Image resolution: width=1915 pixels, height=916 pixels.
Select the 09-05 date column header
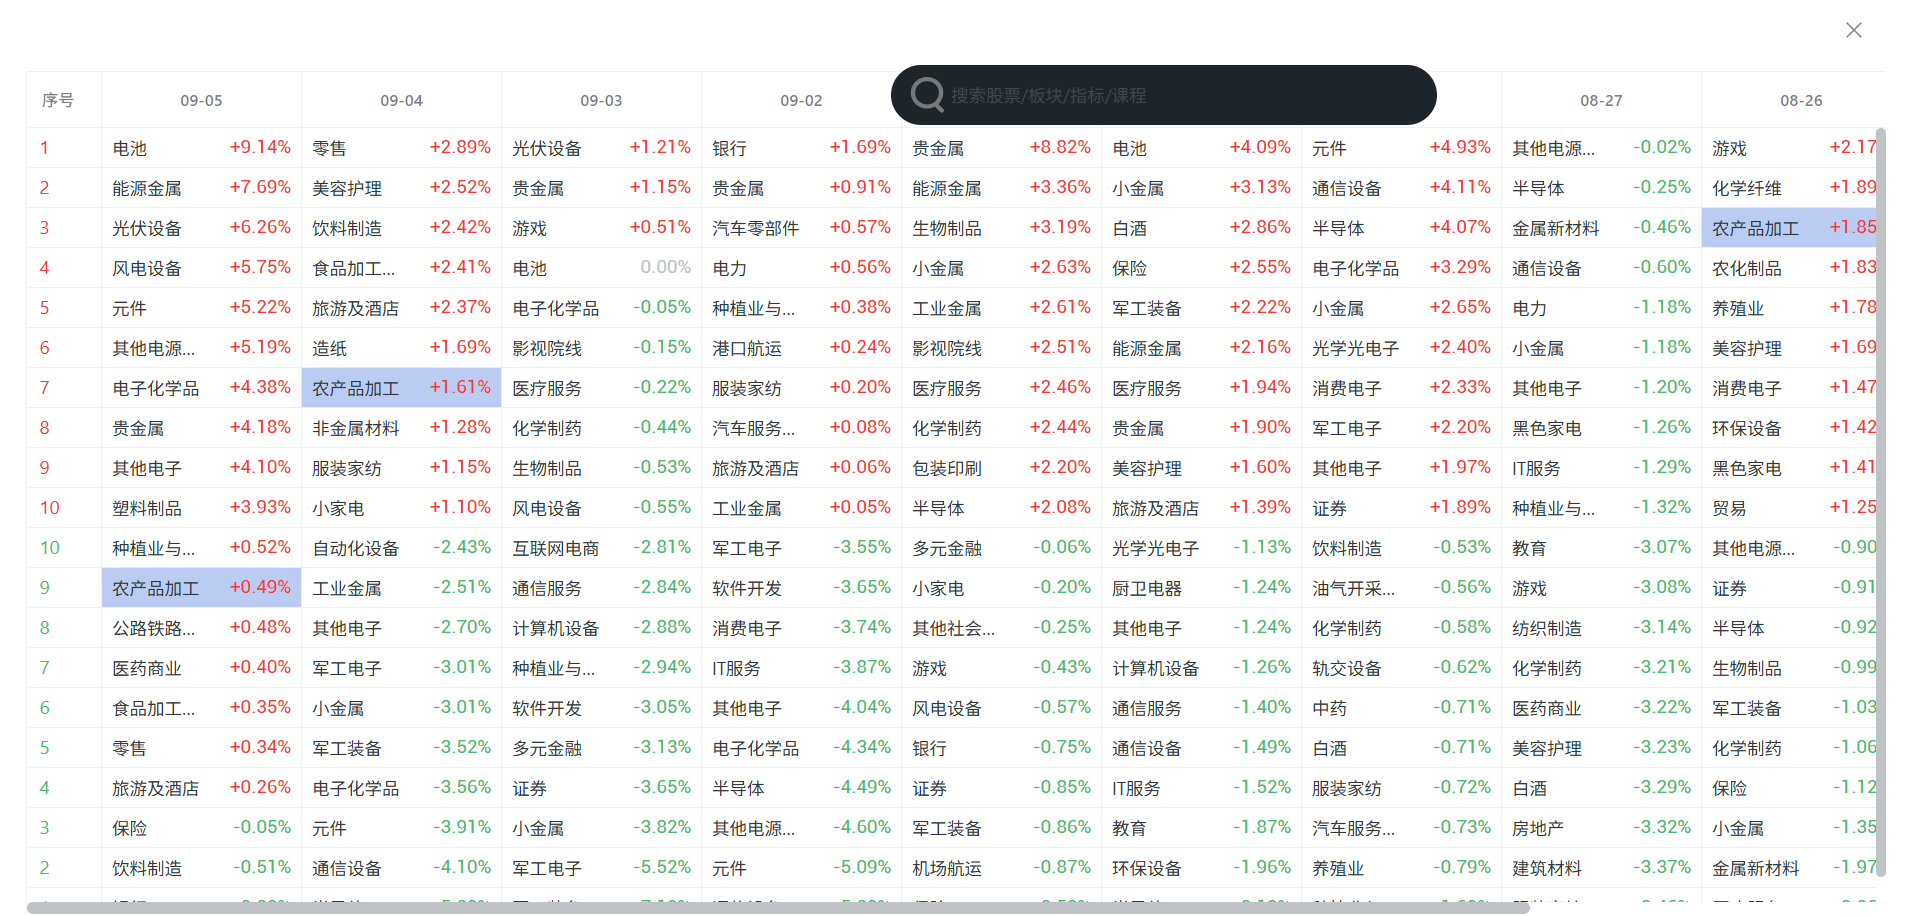point(201,100)
